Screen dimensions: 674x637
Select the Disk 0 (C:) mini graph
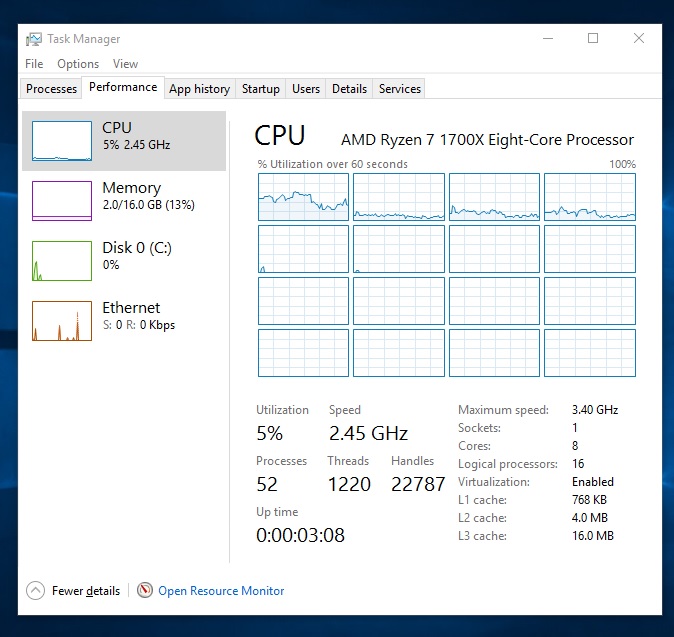click(x=62, y=261)
